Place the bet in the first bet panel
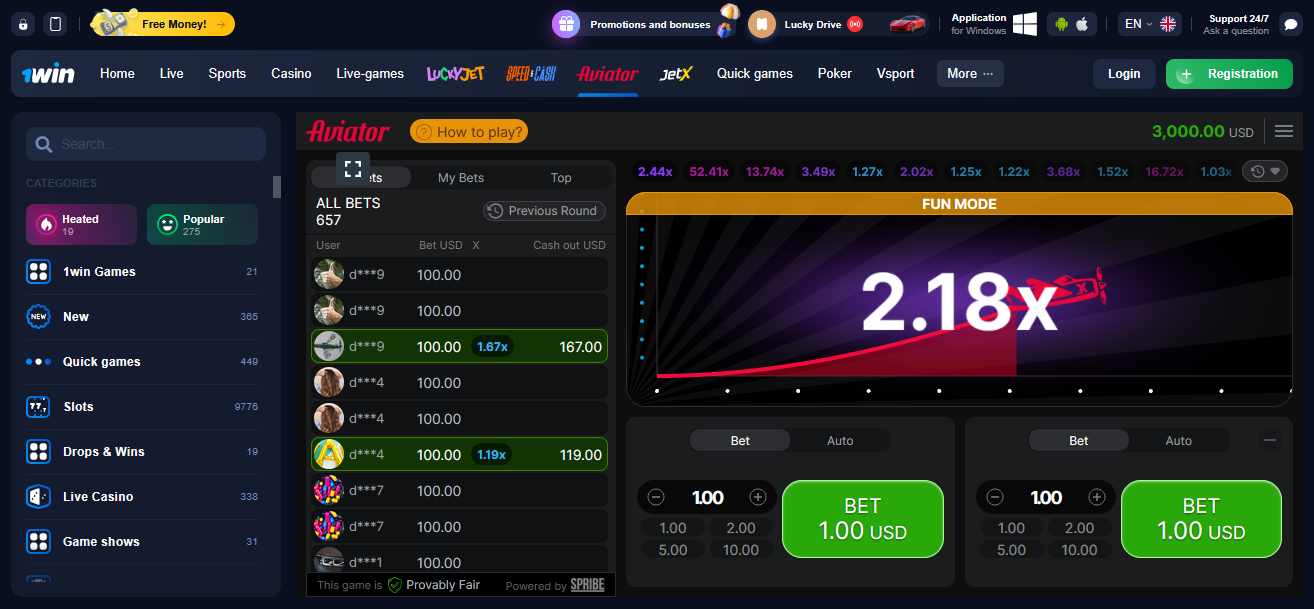The width and height of the screenshot is (1314, 609). pos(863,519)
